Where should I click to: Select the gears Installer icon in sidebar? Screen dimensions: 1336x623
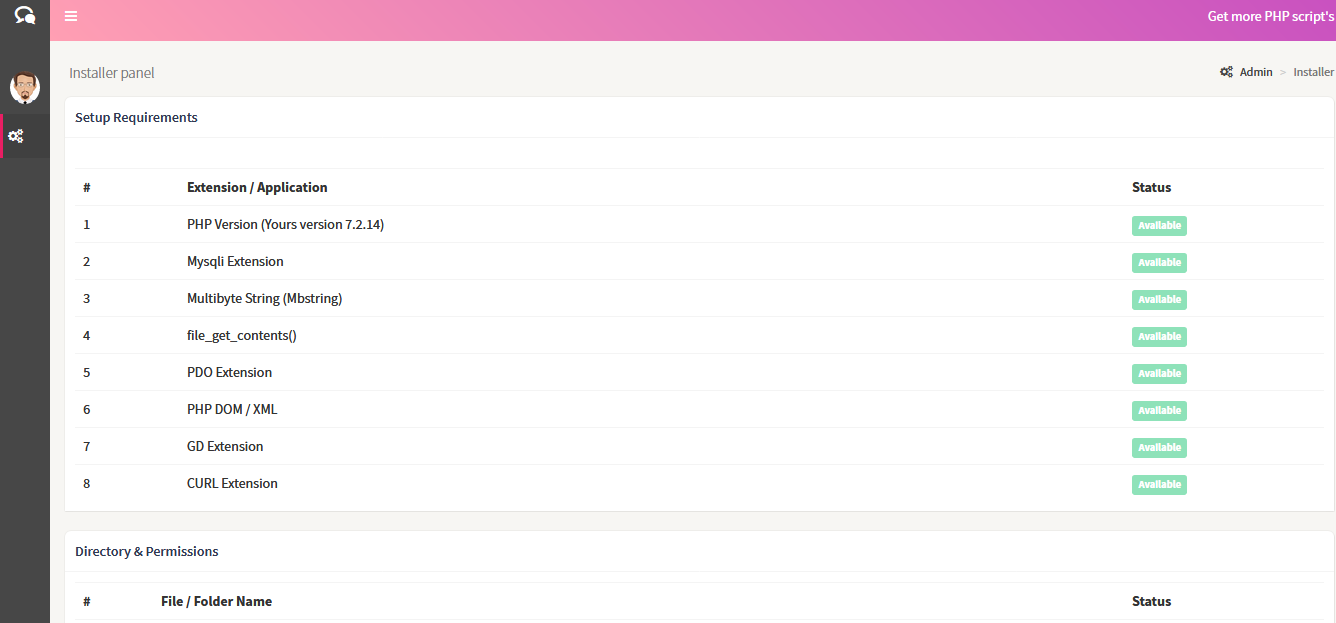pyautogui.click(x=16, y=136)
